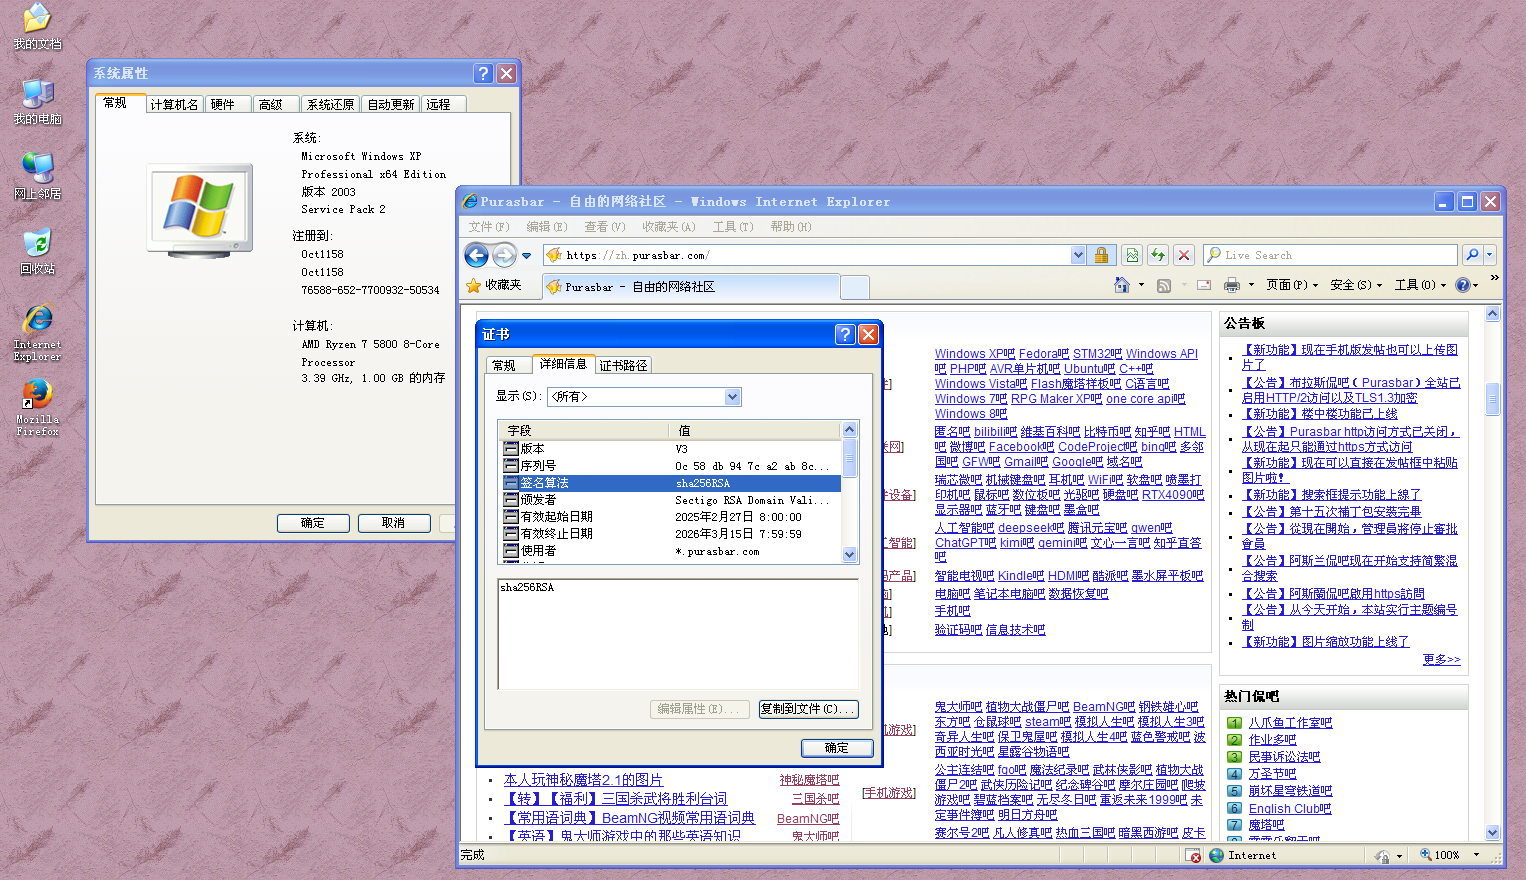1526x880 pixels.
Task: Select 网上邻居 desktop icon
Action: point(37,177)
